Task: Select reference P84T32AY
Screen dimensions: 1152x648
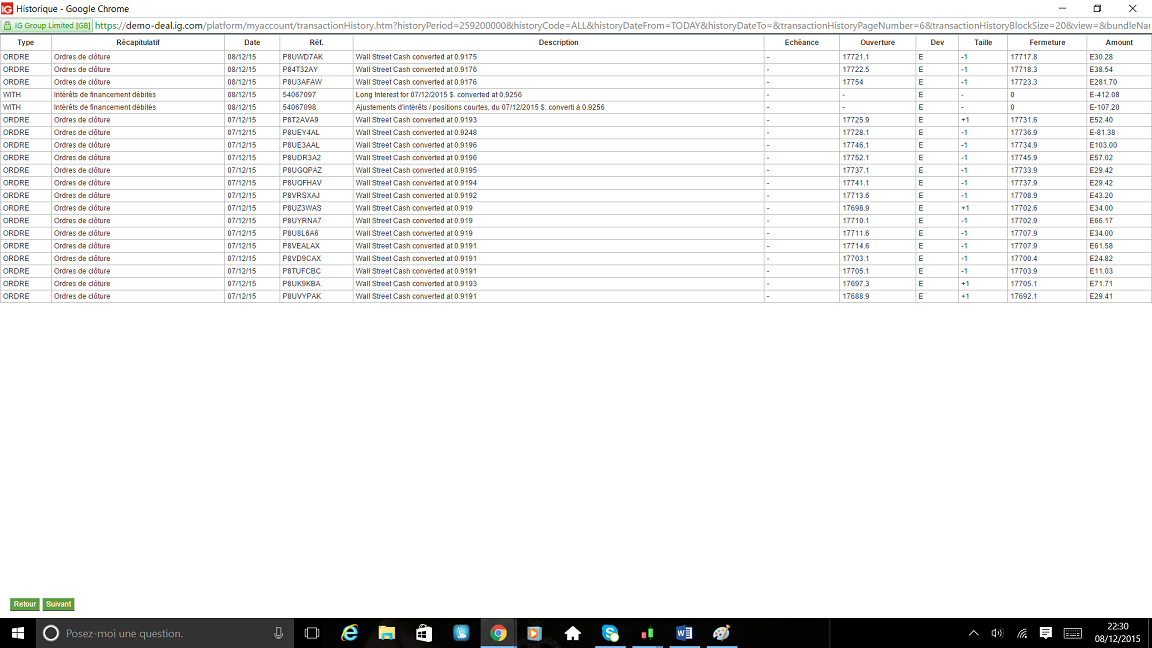Action: [300, 69]
